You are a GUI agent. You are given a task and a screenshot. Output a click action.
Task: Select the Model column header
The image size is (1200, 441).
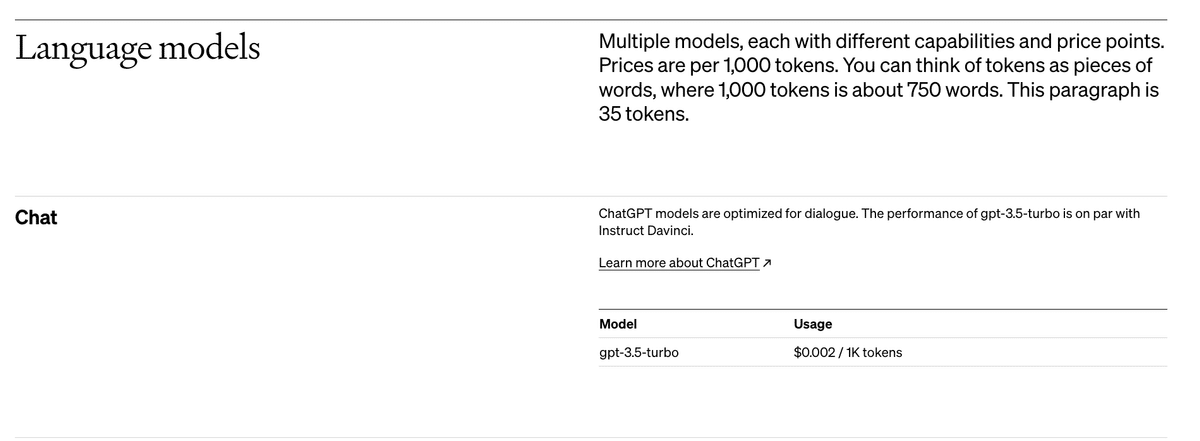coord(618,324)
